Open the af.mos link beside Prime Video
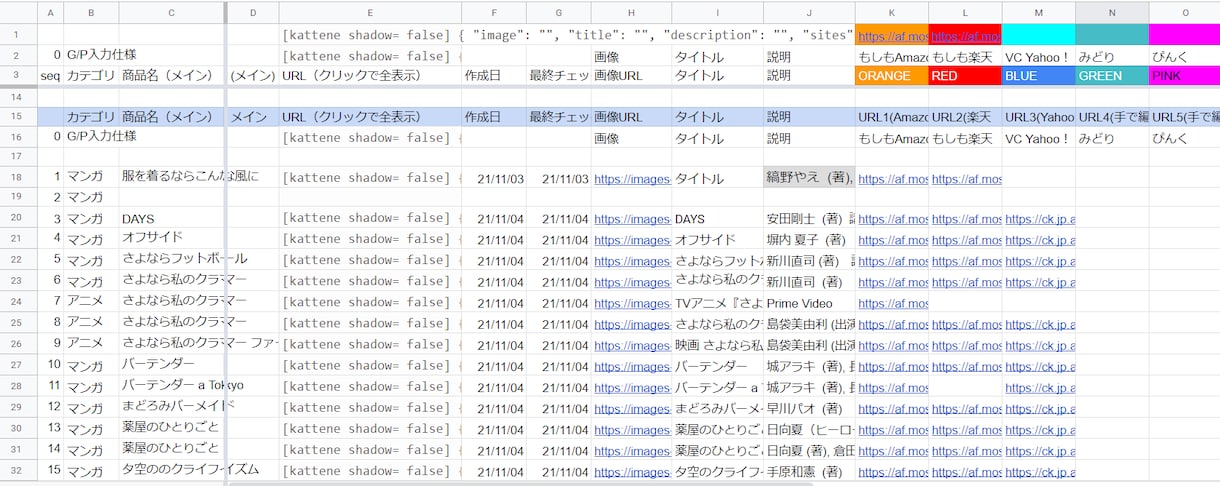The width and height of the screenshot is (1220, 486). click(x=892, y=303)
